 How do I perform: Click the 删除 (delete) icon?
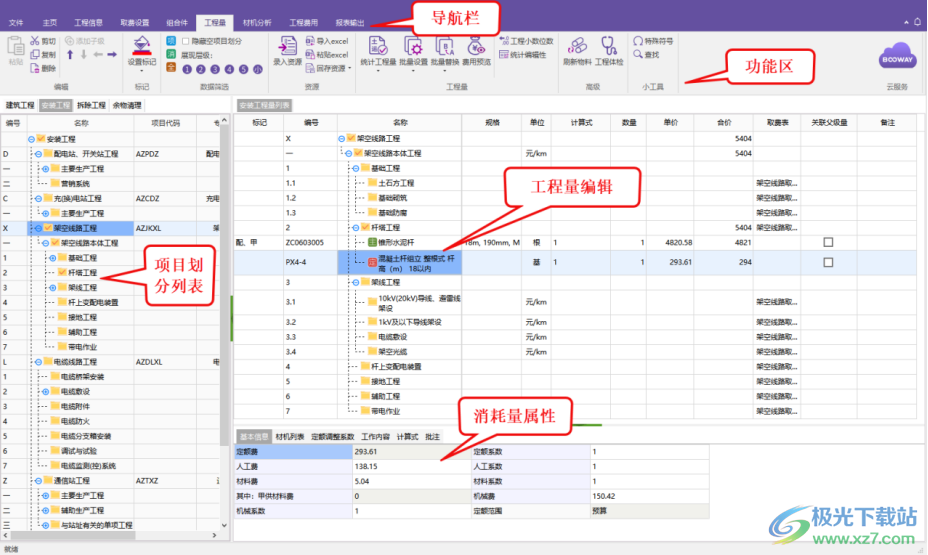pos(35,68)
